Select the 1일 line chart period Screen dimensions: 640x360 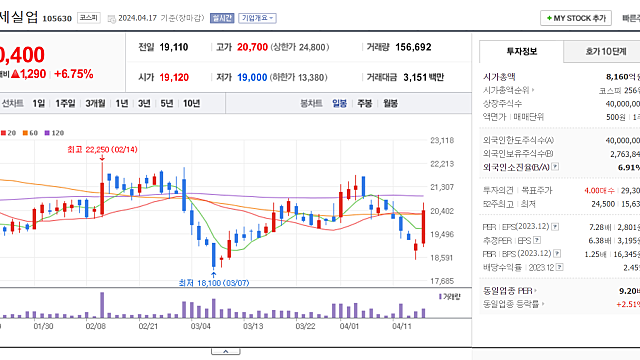(x=39, y=104)
